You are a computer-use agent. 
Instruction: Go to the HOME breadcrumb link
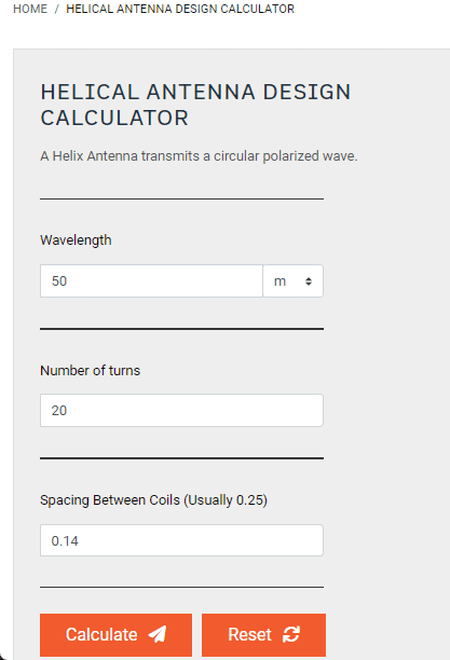click(x=30, y=9)
